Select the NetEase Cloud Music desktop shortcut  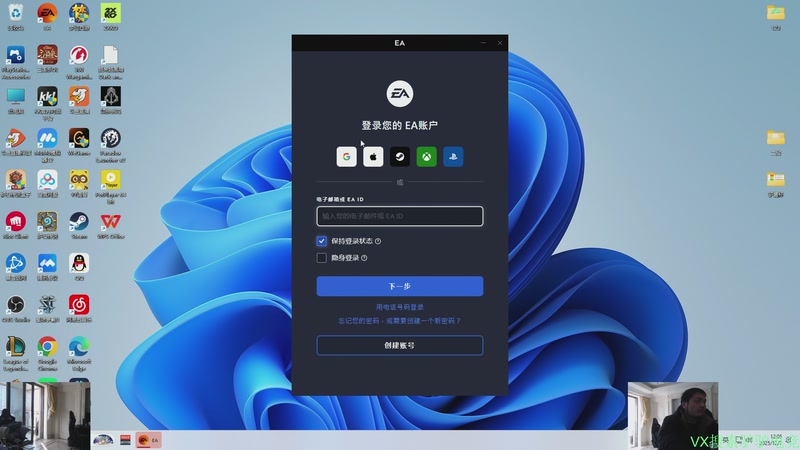[79, 309]
